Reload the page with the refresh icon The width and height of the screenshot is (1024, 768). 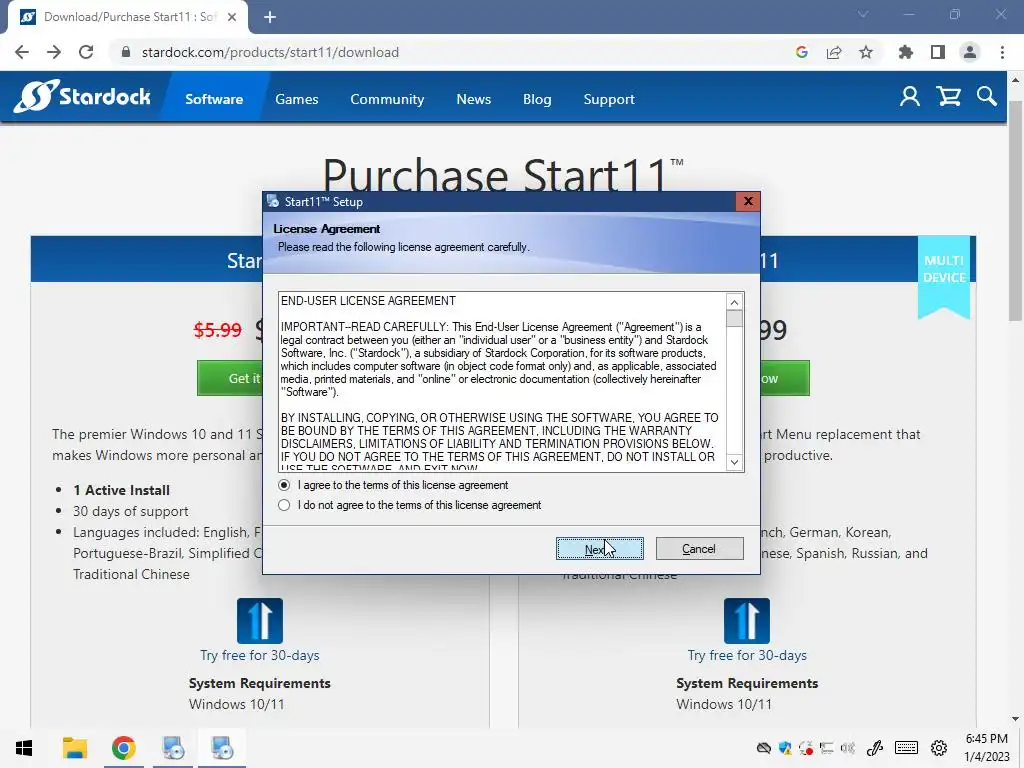[86, 52]
